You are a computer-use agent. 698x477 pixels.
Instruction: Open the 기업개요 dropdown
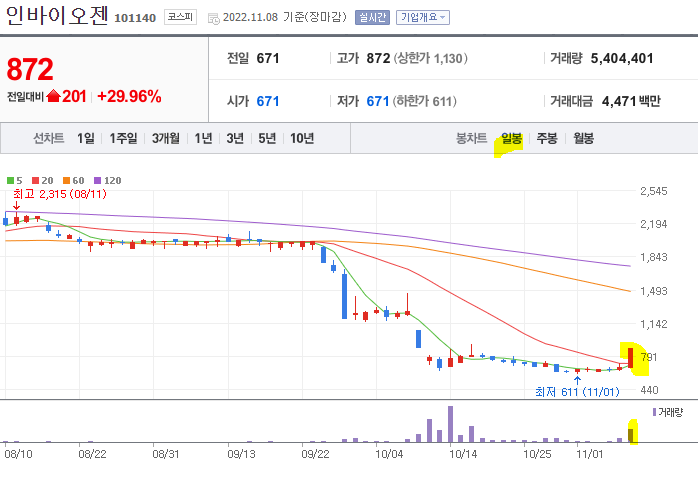[422, 17]
